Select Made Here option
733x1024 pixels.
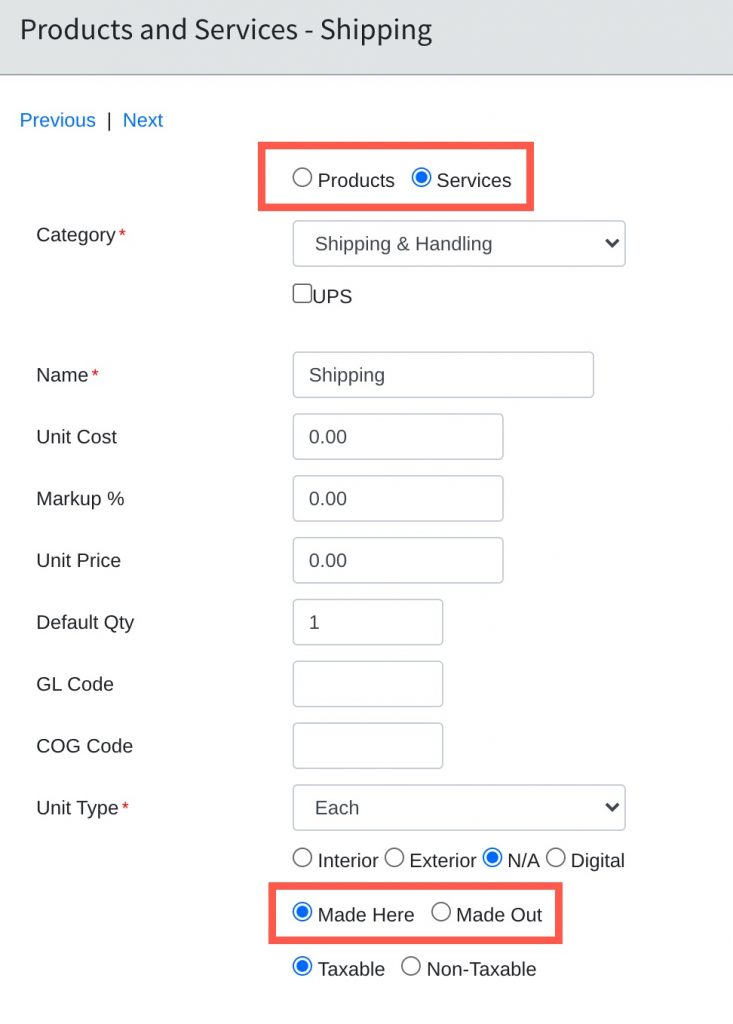[x=302, y=911]
